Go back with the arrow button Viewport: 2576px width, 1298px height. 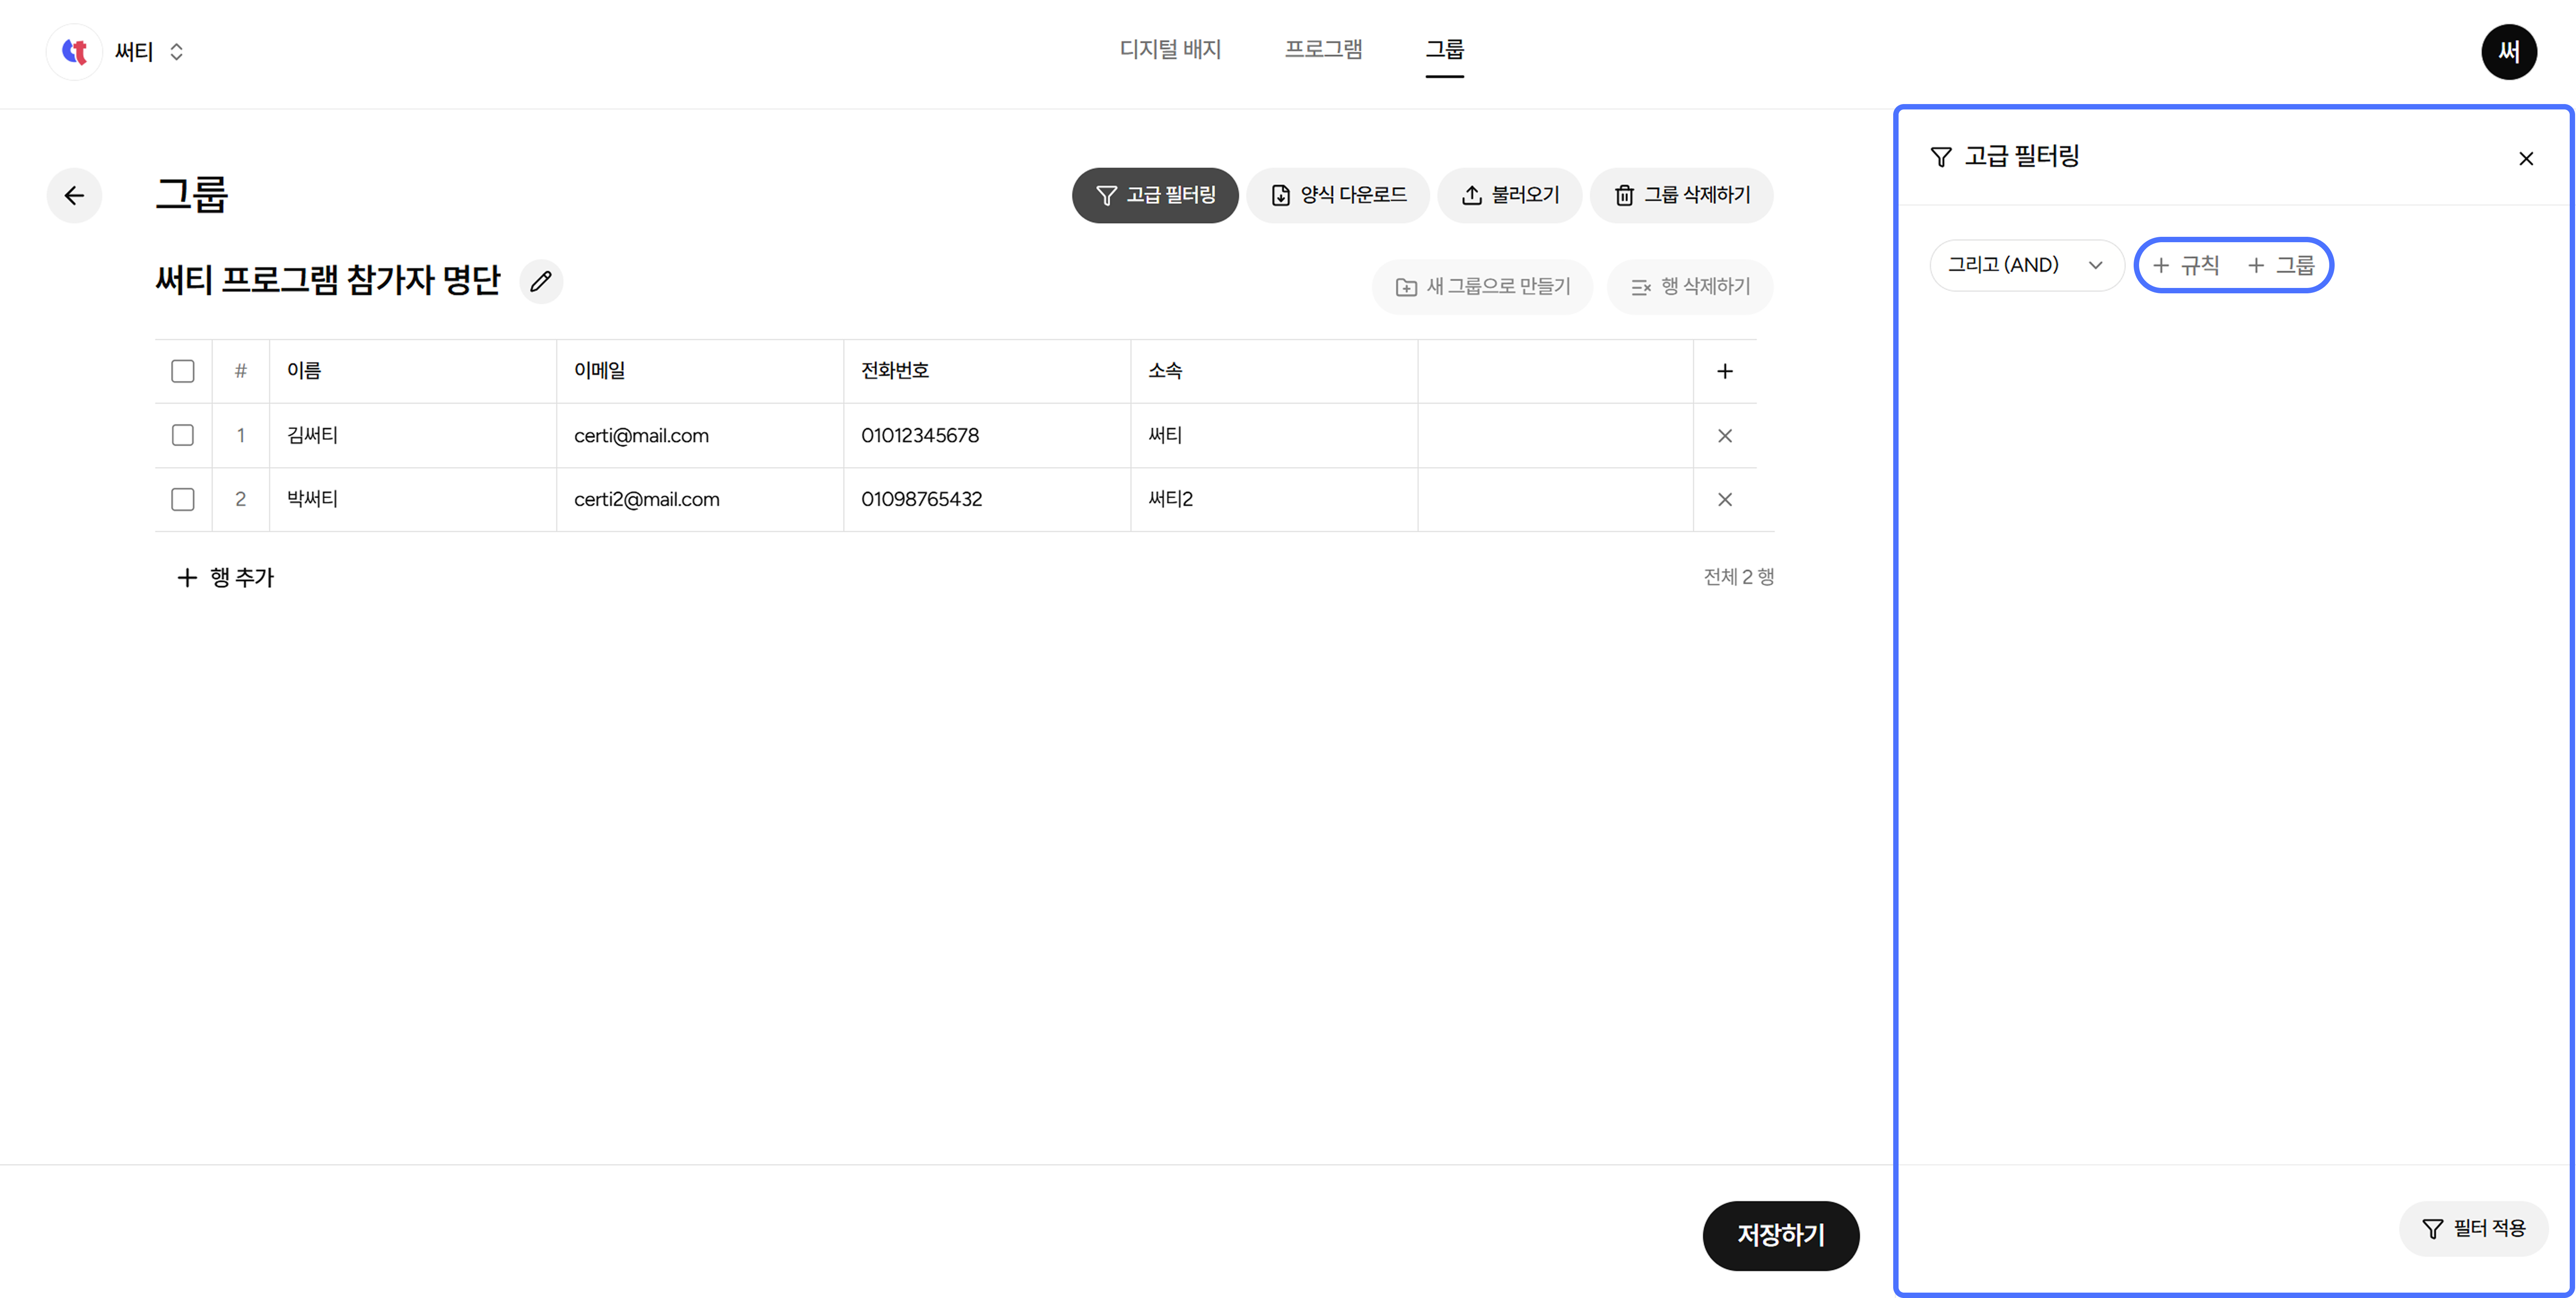(x=75, y=195)
